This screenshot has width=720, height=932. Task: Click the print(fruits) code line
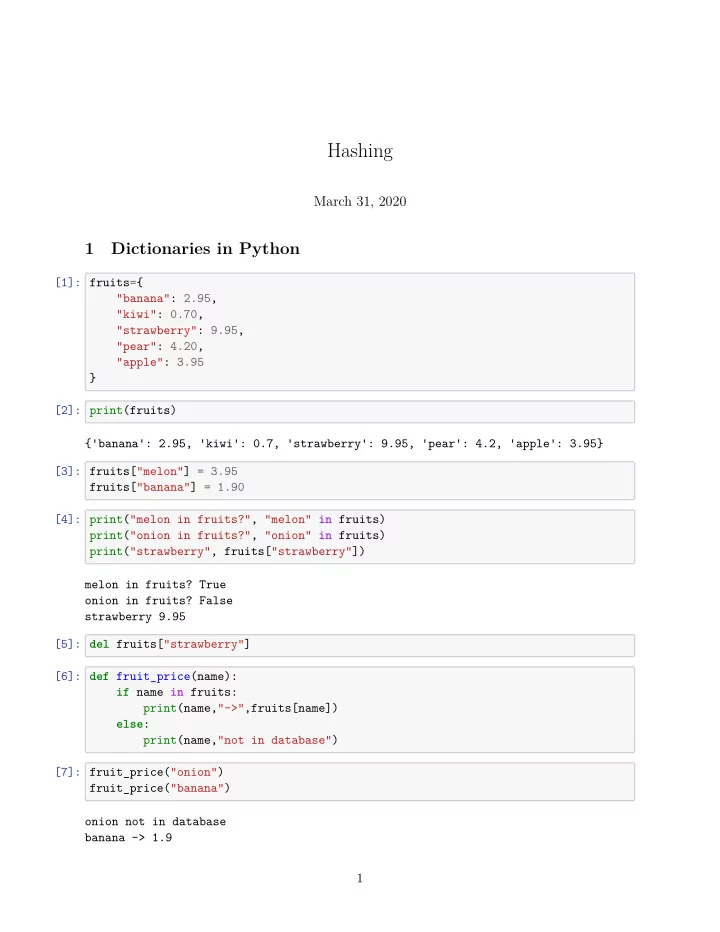(133, 411)
